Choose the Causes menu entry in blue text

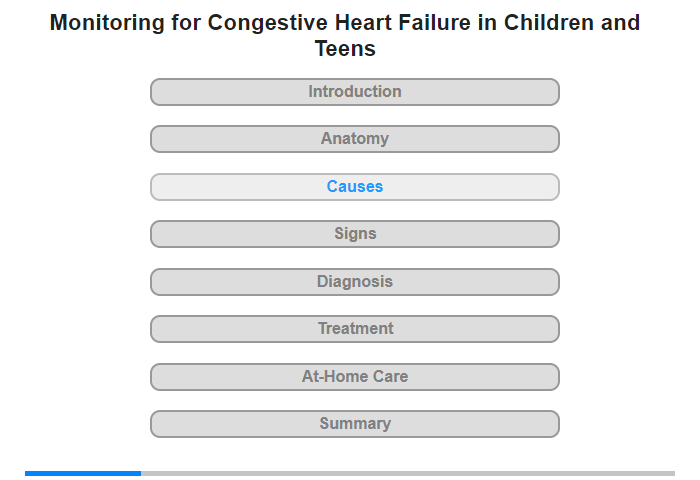click(354, 187)
